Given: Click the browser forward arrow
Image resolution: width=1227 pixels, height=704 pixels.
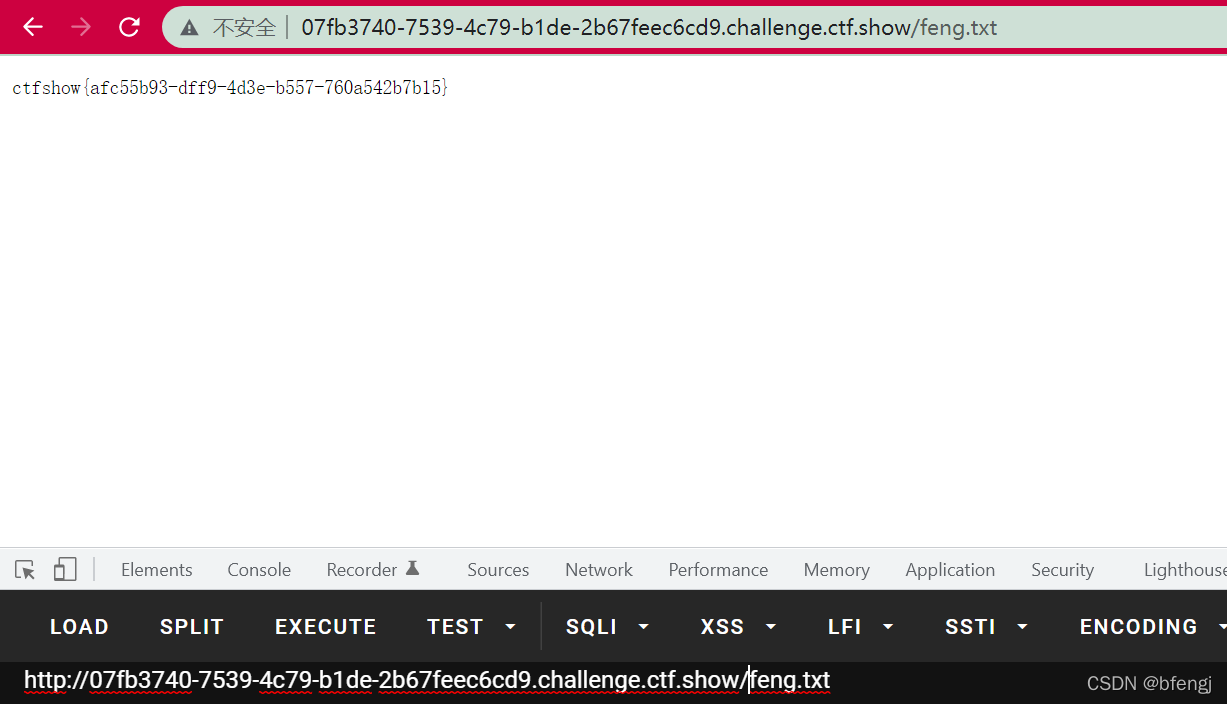Looking at the screenshot, I should (81, 27).
